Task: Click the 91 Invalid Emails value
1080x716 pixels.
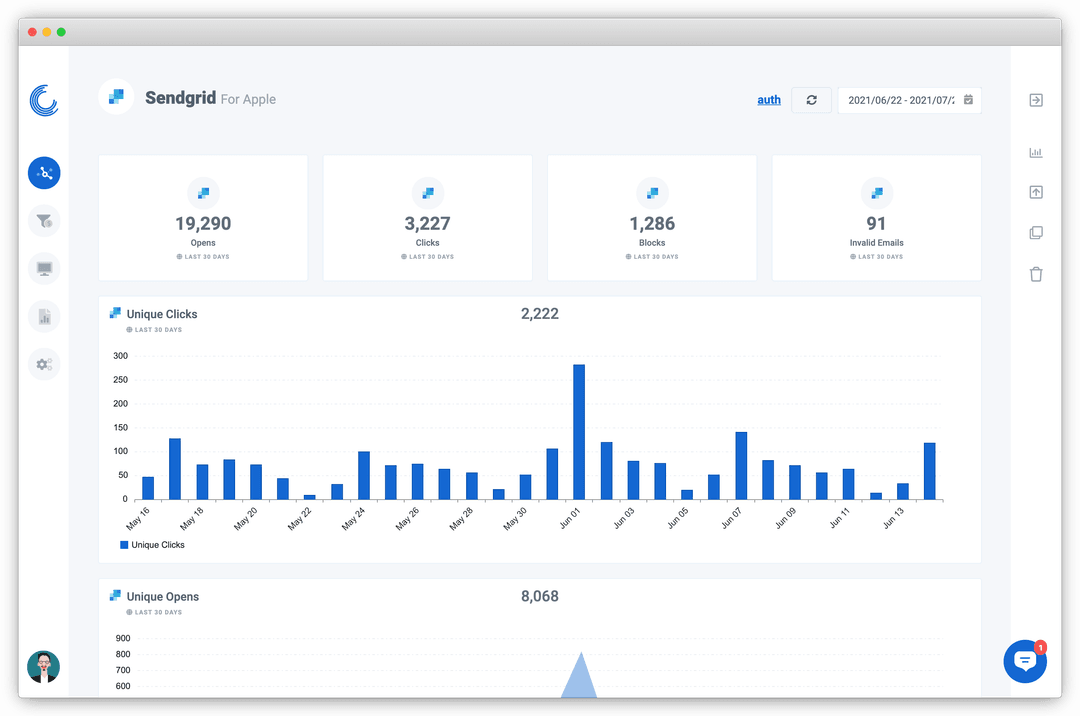Action: [876, 224]
